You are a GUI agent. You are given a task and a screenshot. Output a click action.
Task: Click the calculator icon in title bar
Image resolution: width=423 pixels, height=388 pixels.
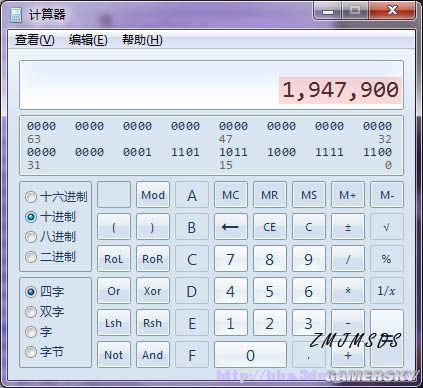coord(15,15)
